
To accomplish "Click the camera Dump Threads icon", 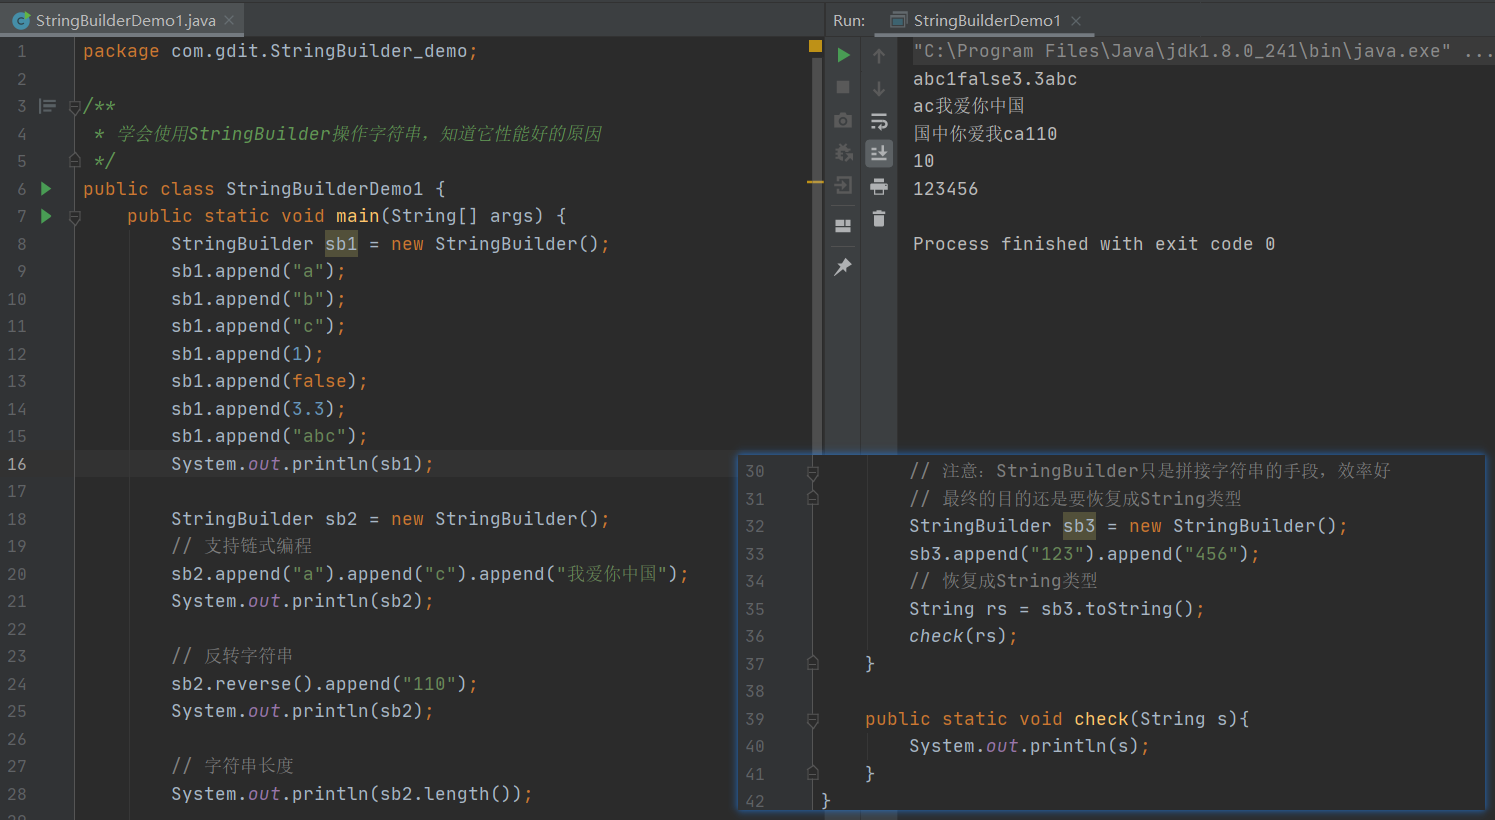I will [843, 121].
